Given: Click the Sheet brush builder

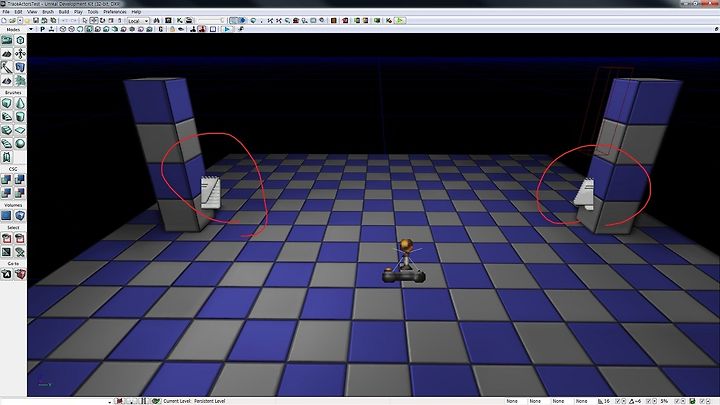Looking at the screenshot, I should [20, 130].
